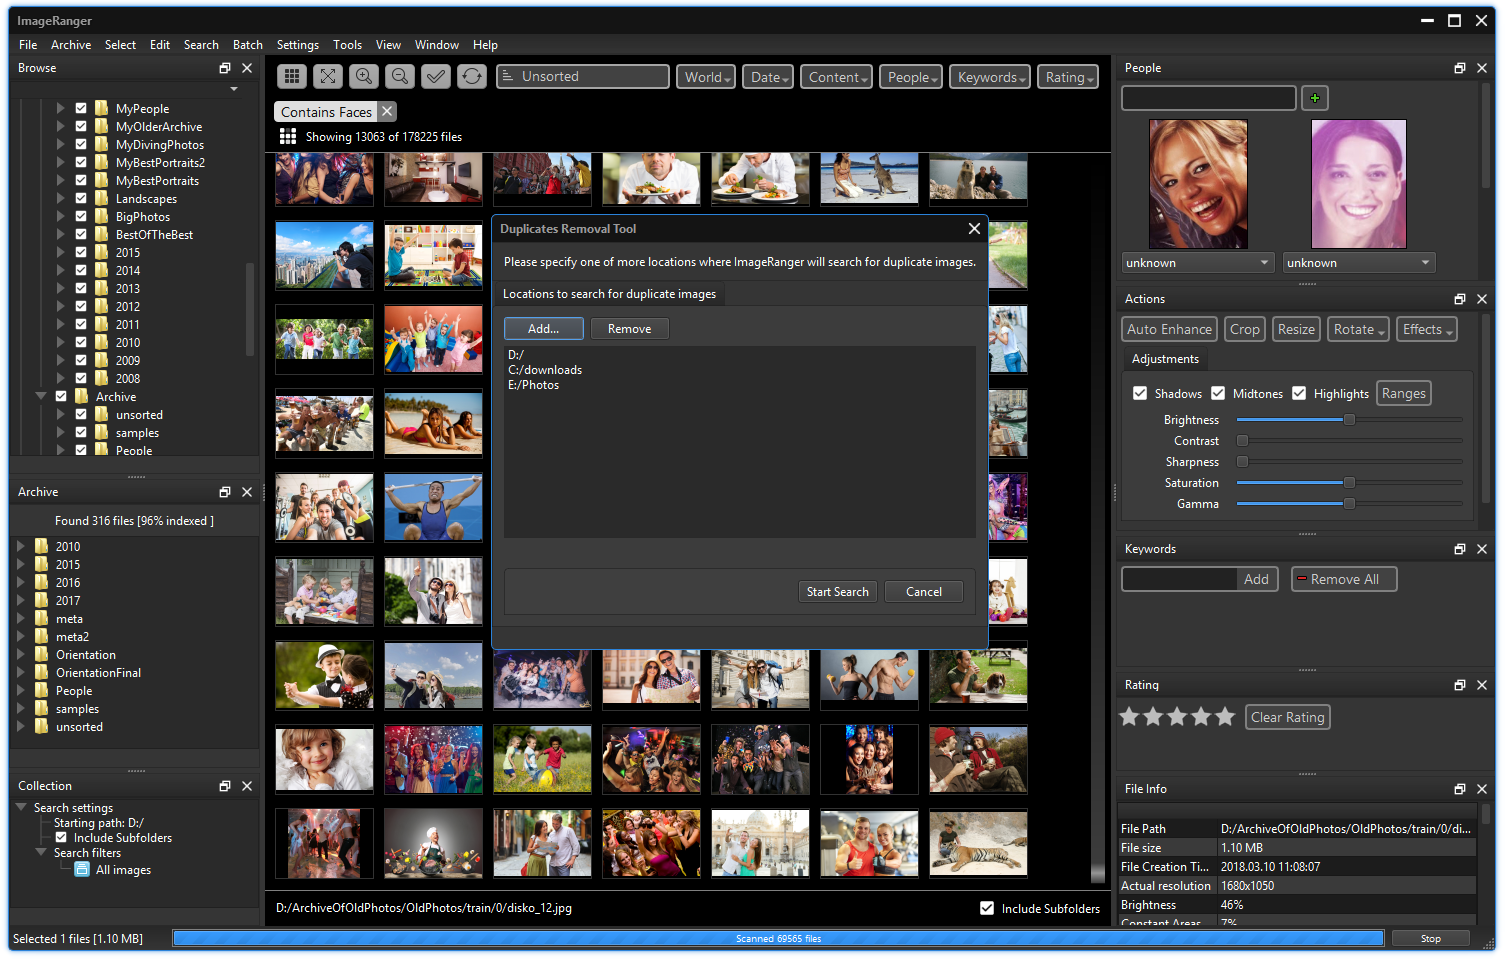Open the Keywords filter dropdown
Screen dimensions: 1506x960
[x=990, y=77]
